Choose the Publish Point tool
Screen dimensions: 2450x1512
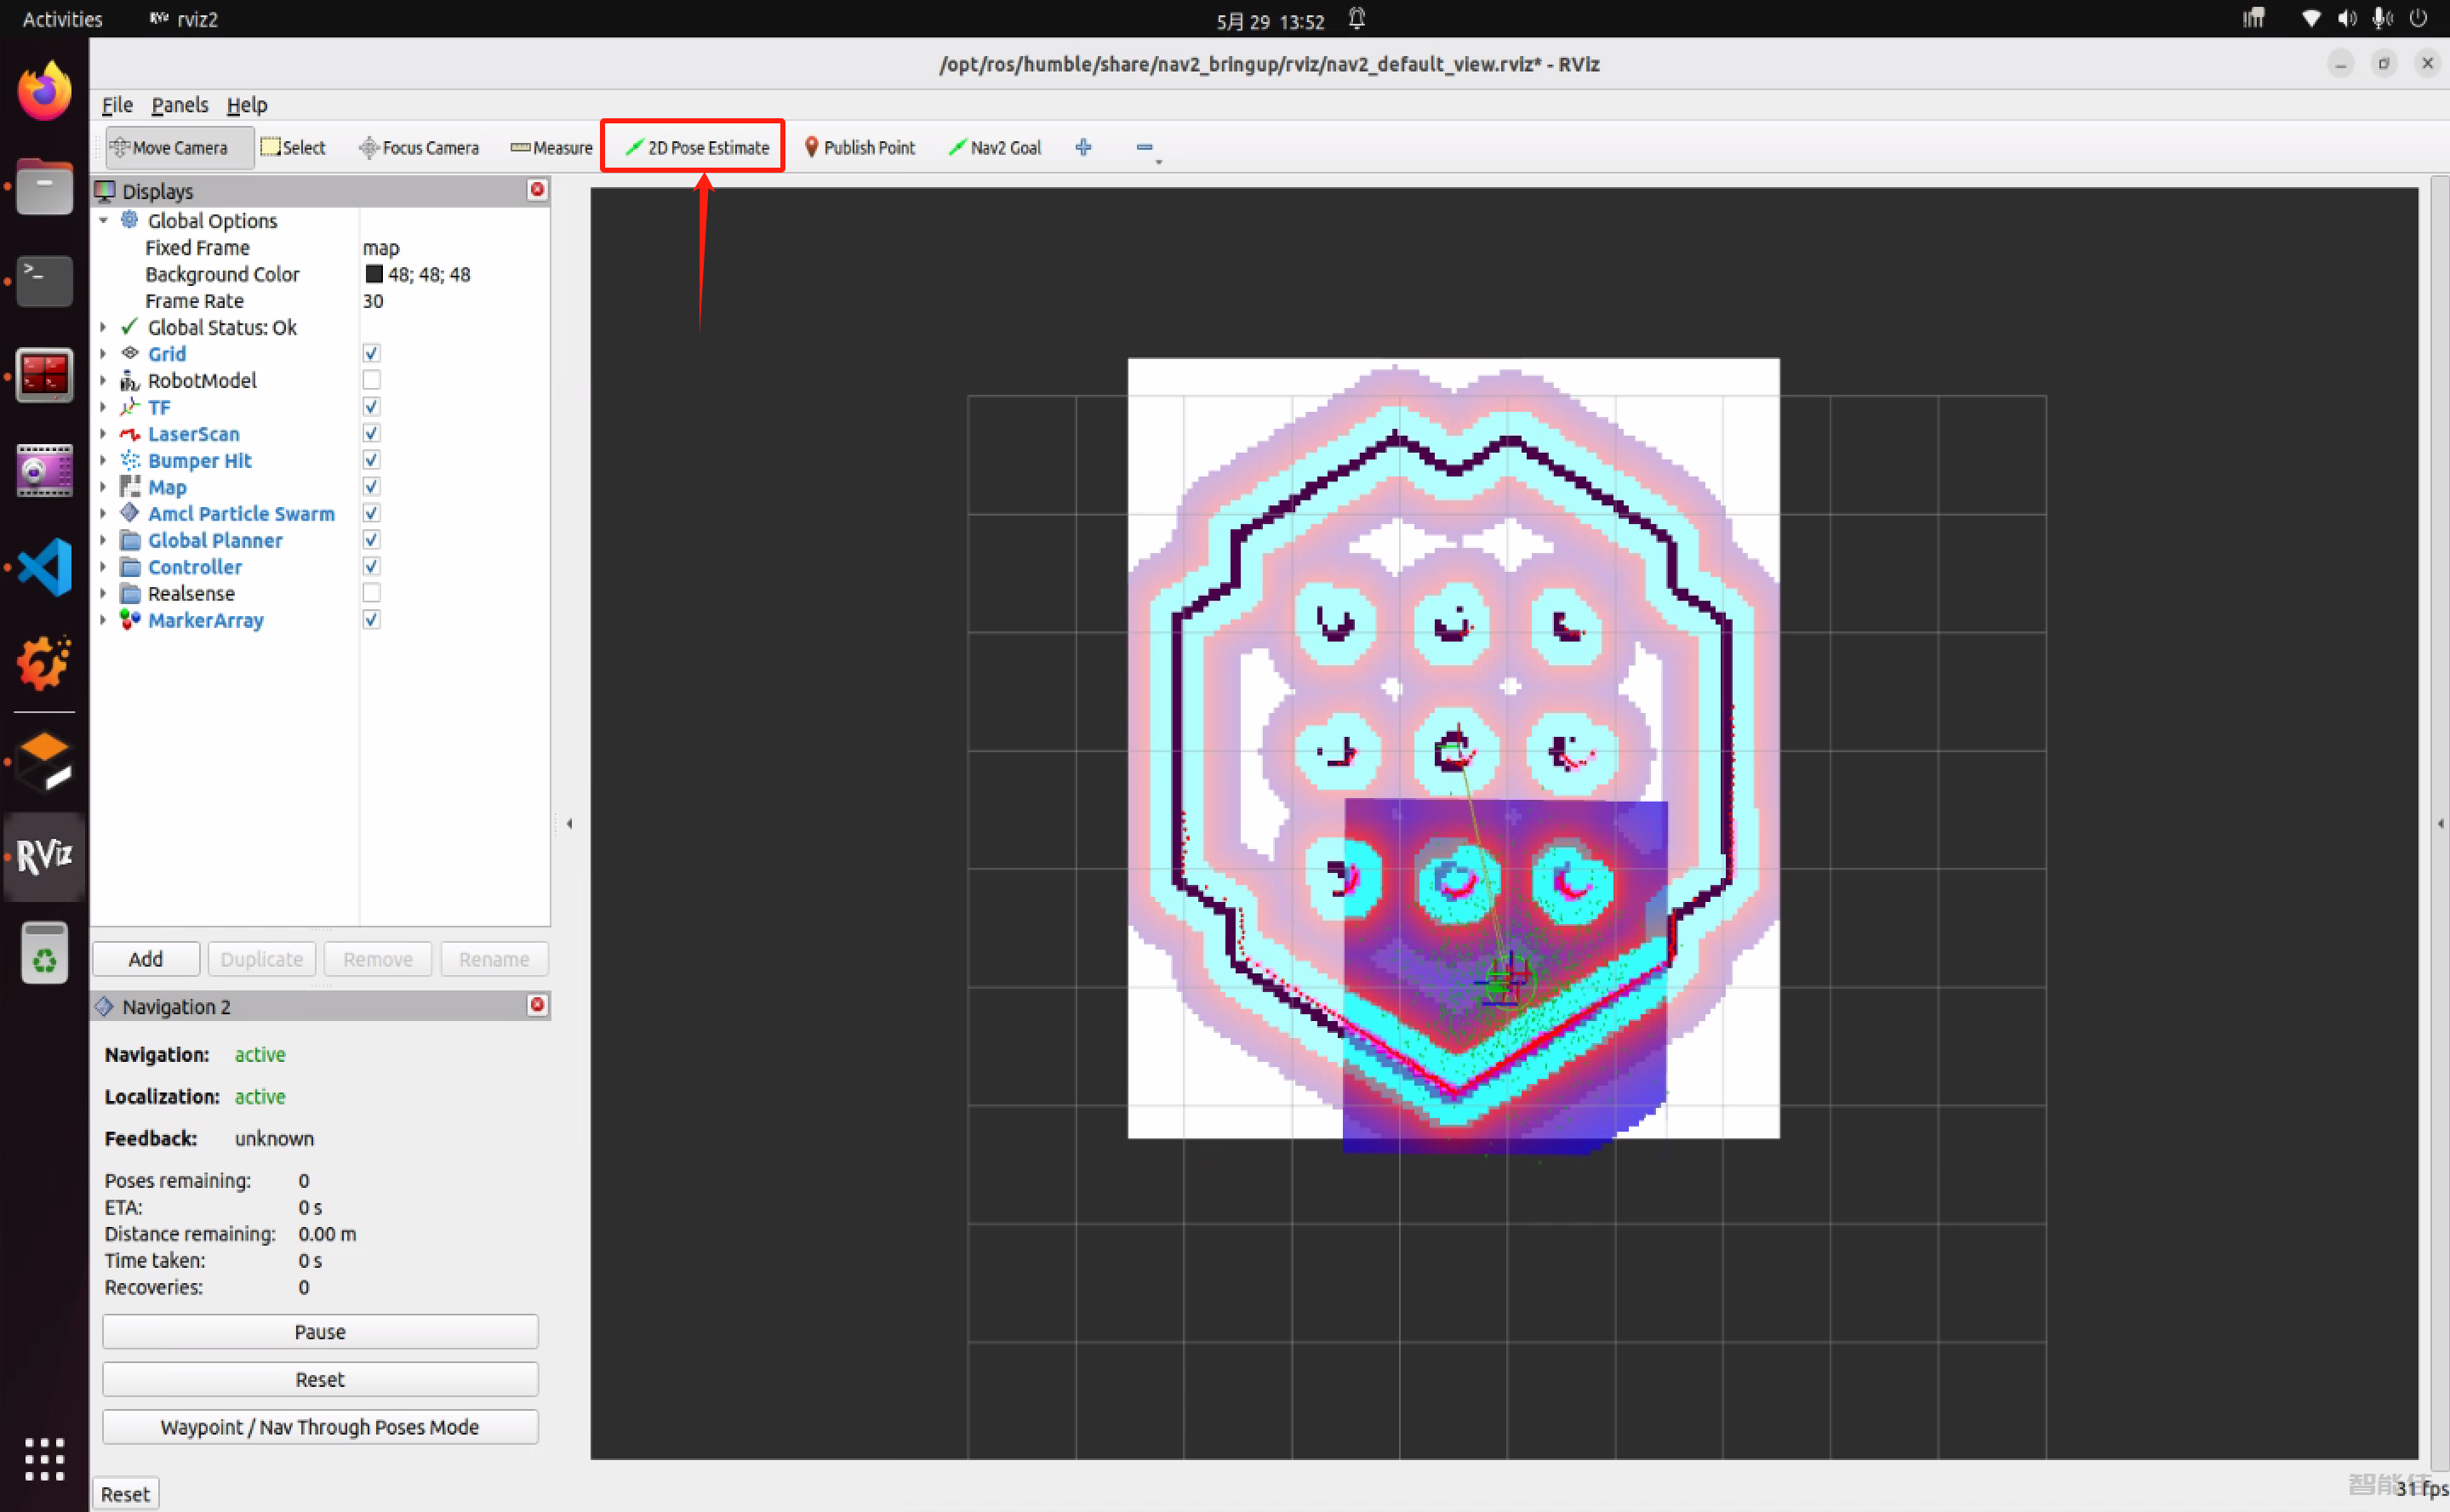pos(859,147)
